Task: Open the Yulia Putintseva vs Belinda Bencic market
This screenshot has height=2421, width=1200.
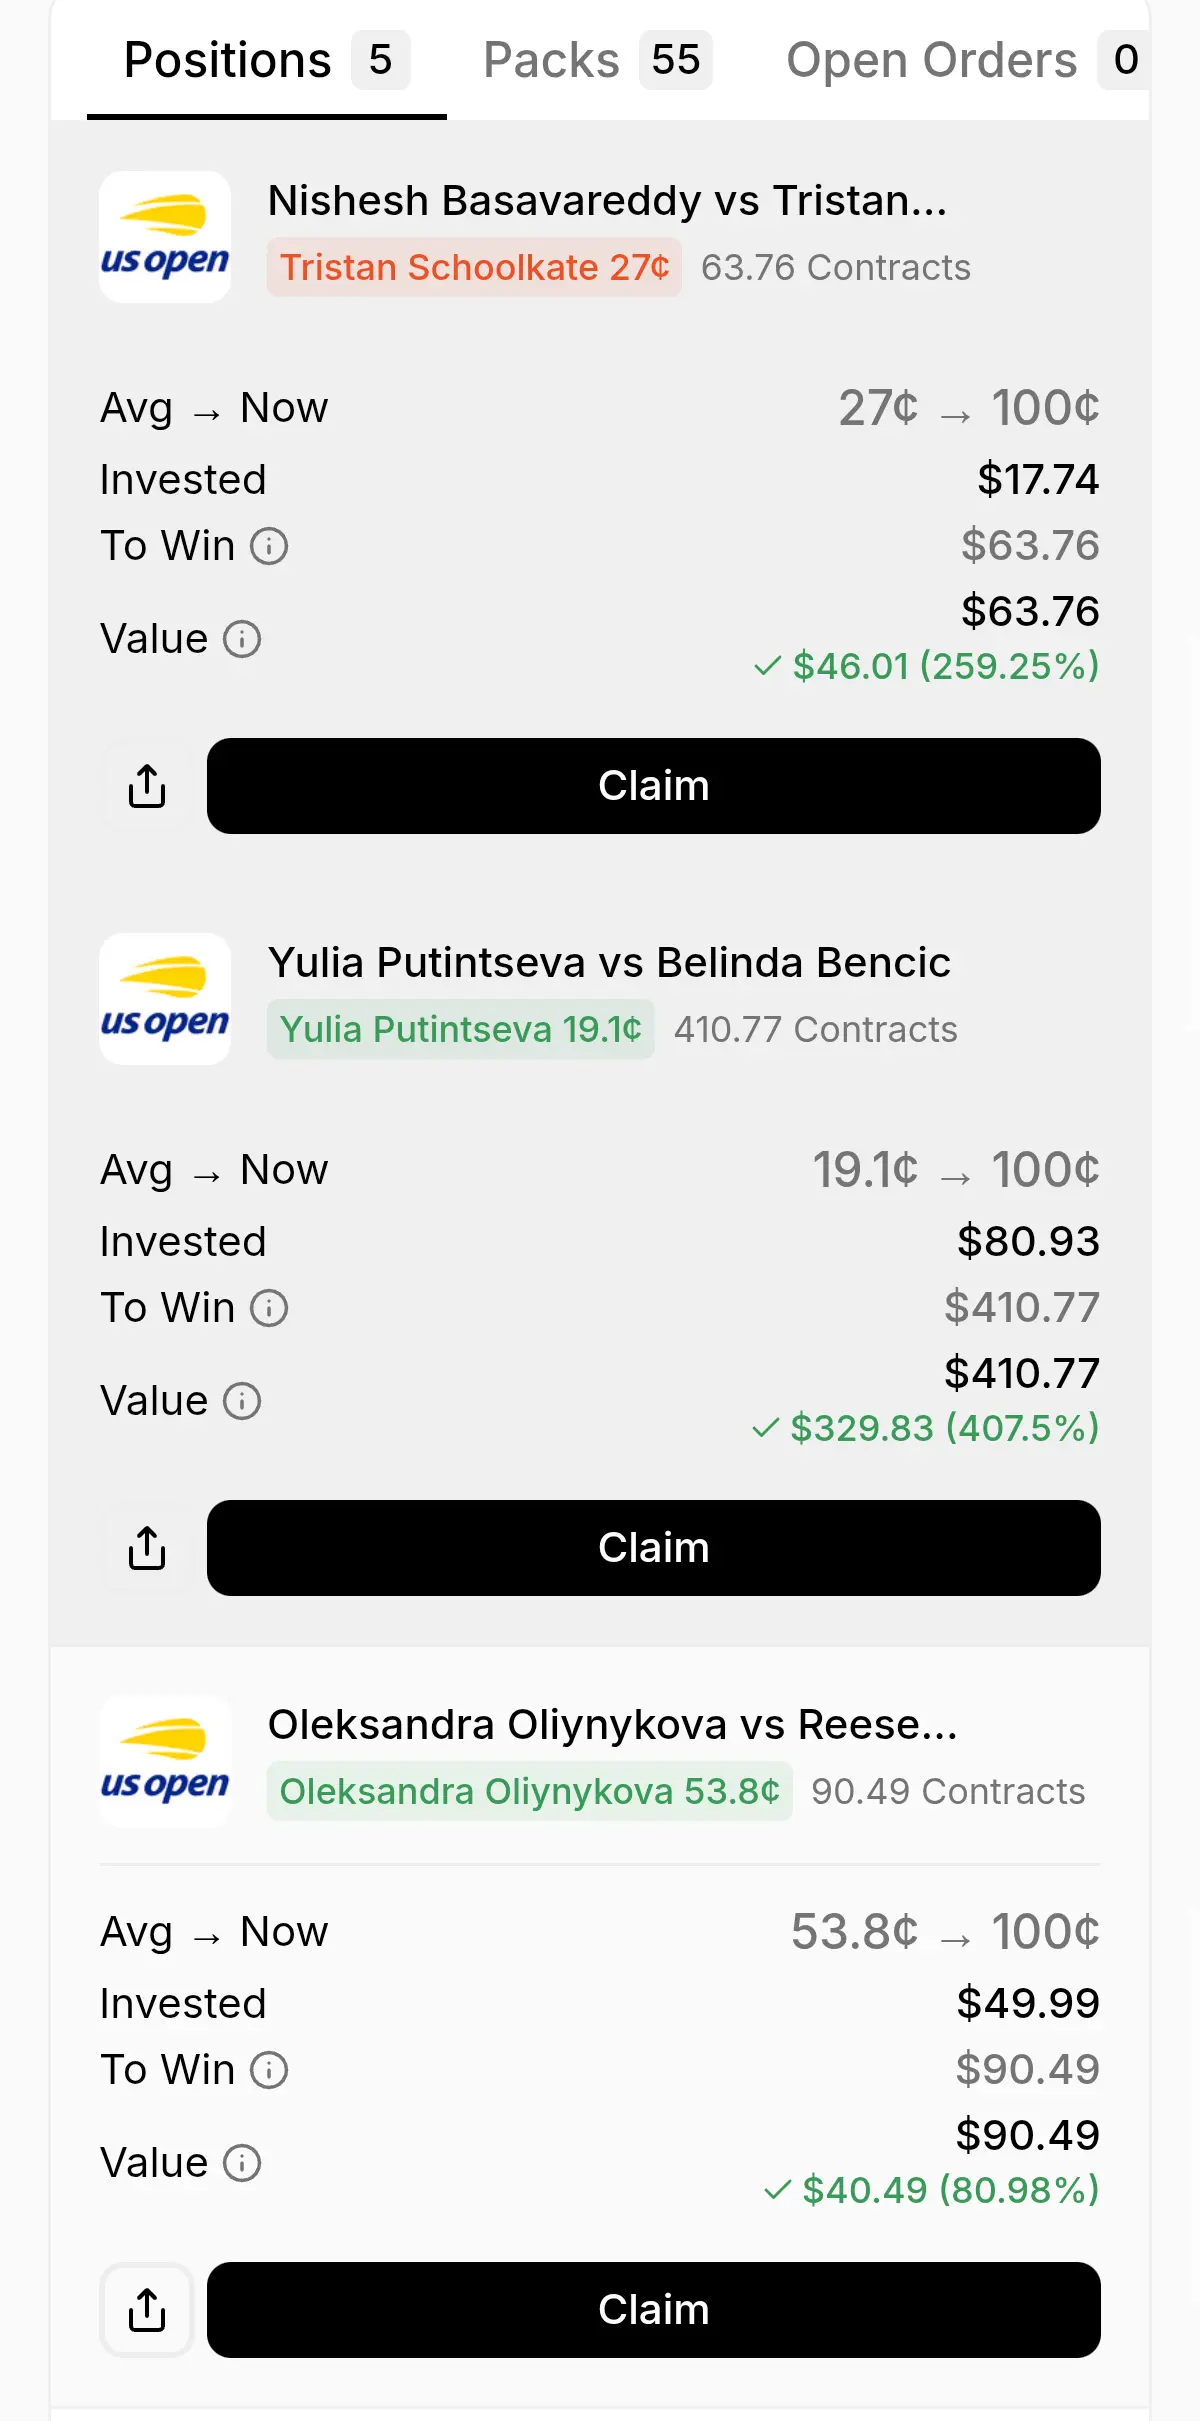Action: 609,963
